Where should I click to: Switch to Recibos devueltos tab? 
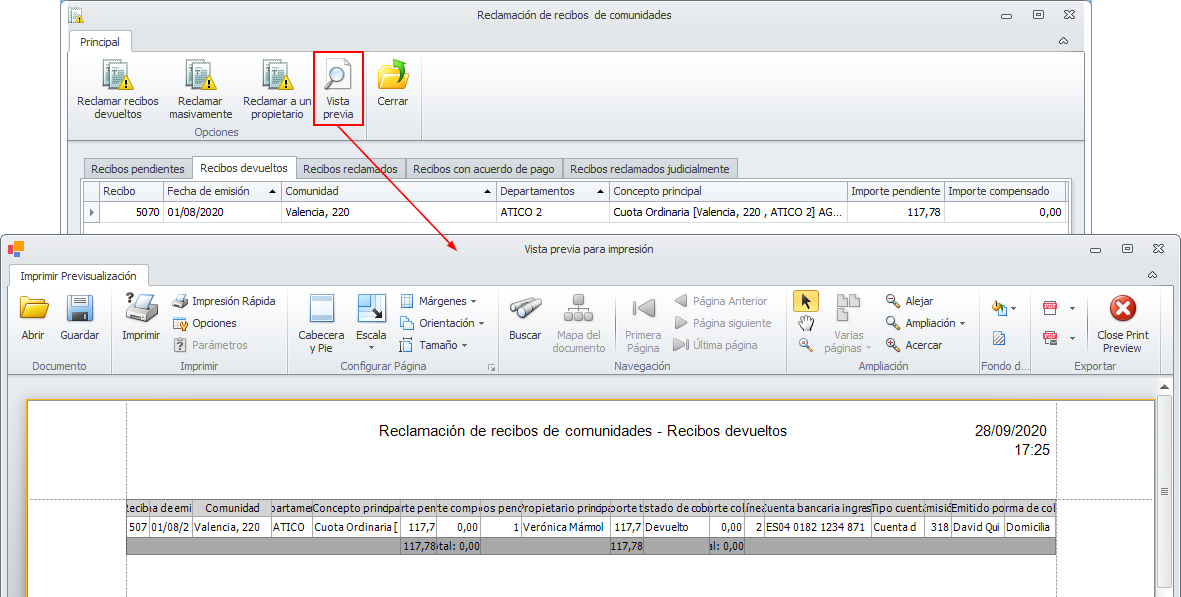[243, 168]
